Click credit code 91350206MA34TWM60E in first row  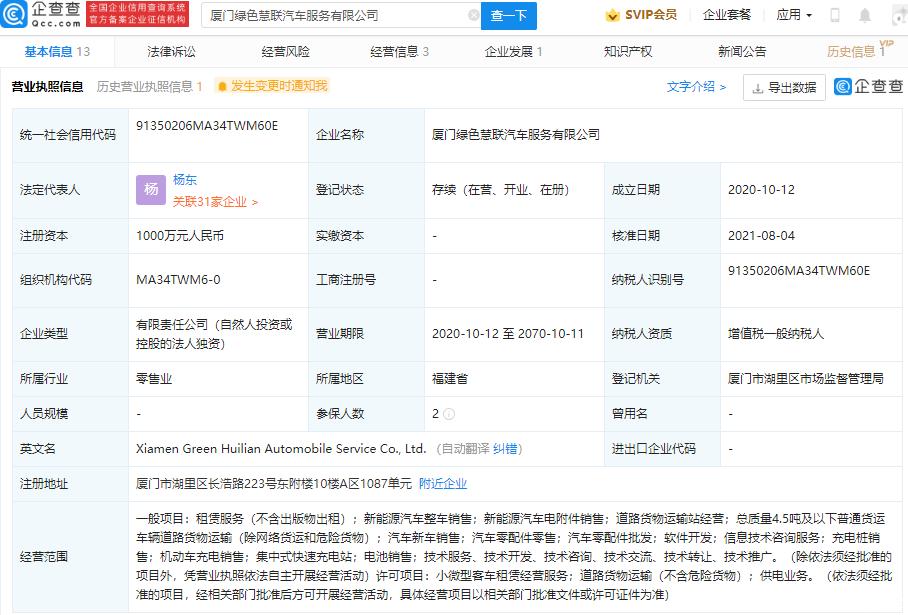click(x=207, y=126)
